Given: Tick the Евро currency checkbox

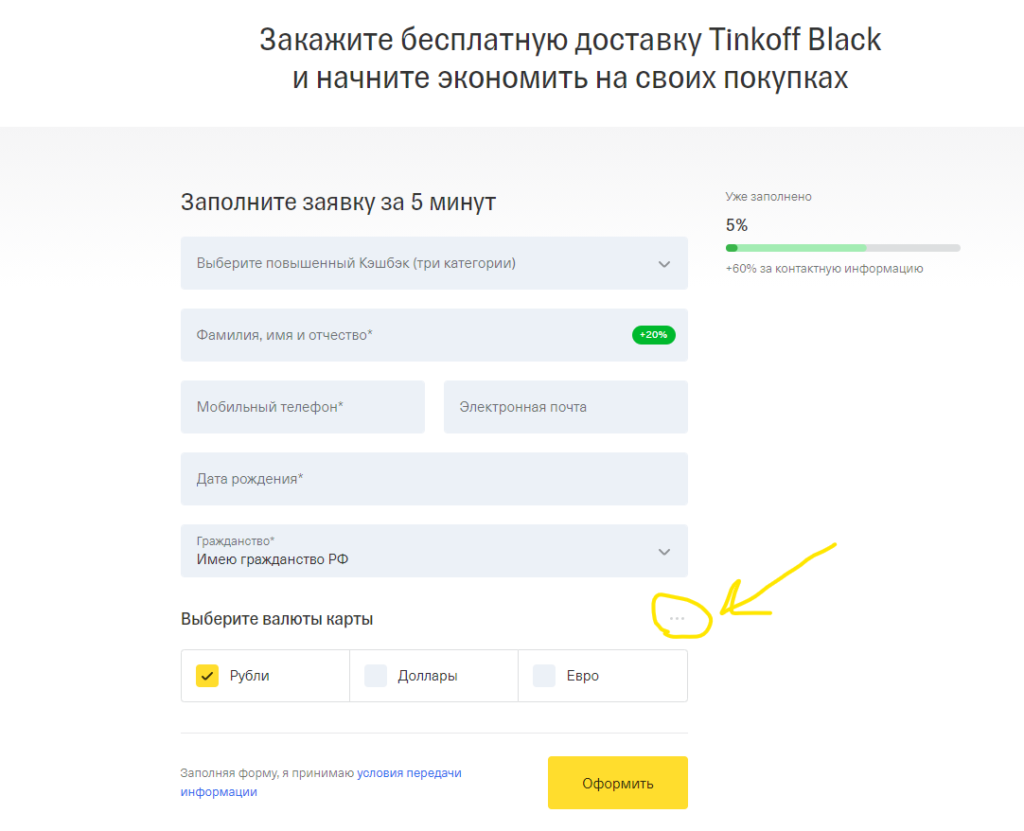Looking at the screenshot, I should click(544, 676).
